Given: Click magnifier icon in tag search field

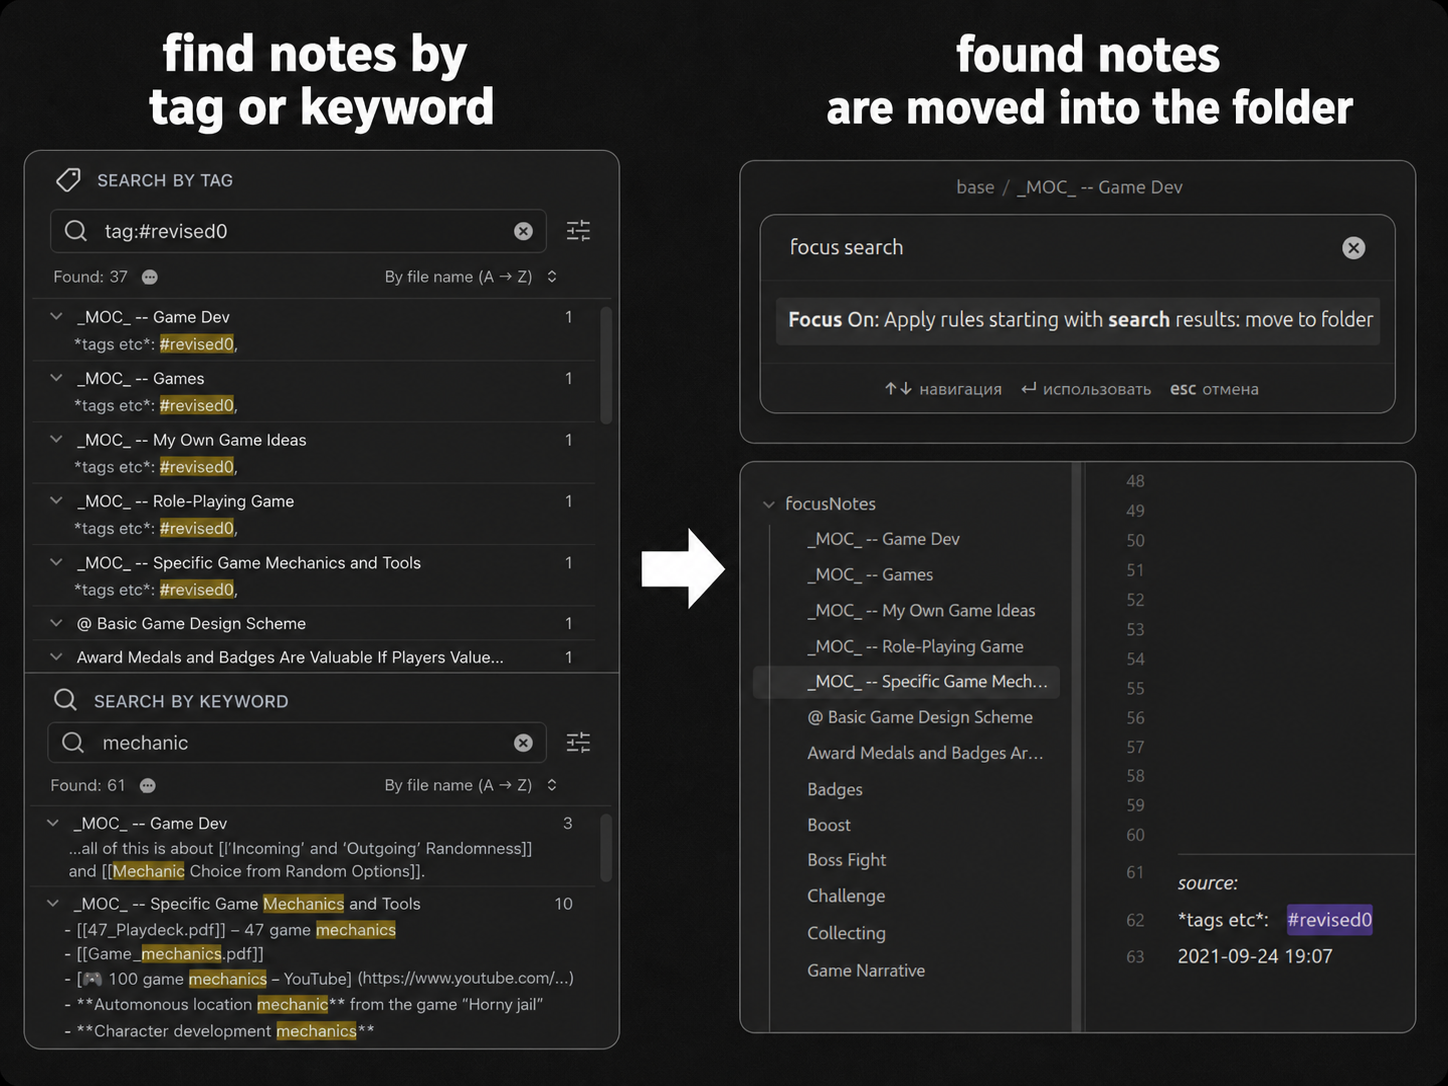Looking at the screenshot, I should [76, 231].
